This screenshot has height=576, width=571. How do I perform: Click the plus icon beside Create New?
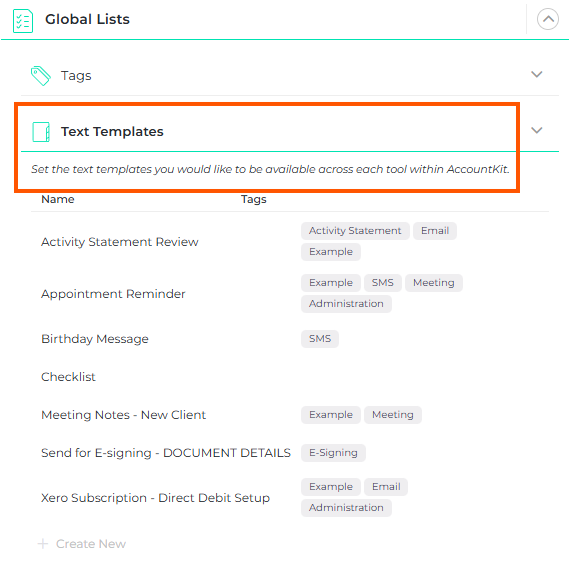tap(43, 544)
